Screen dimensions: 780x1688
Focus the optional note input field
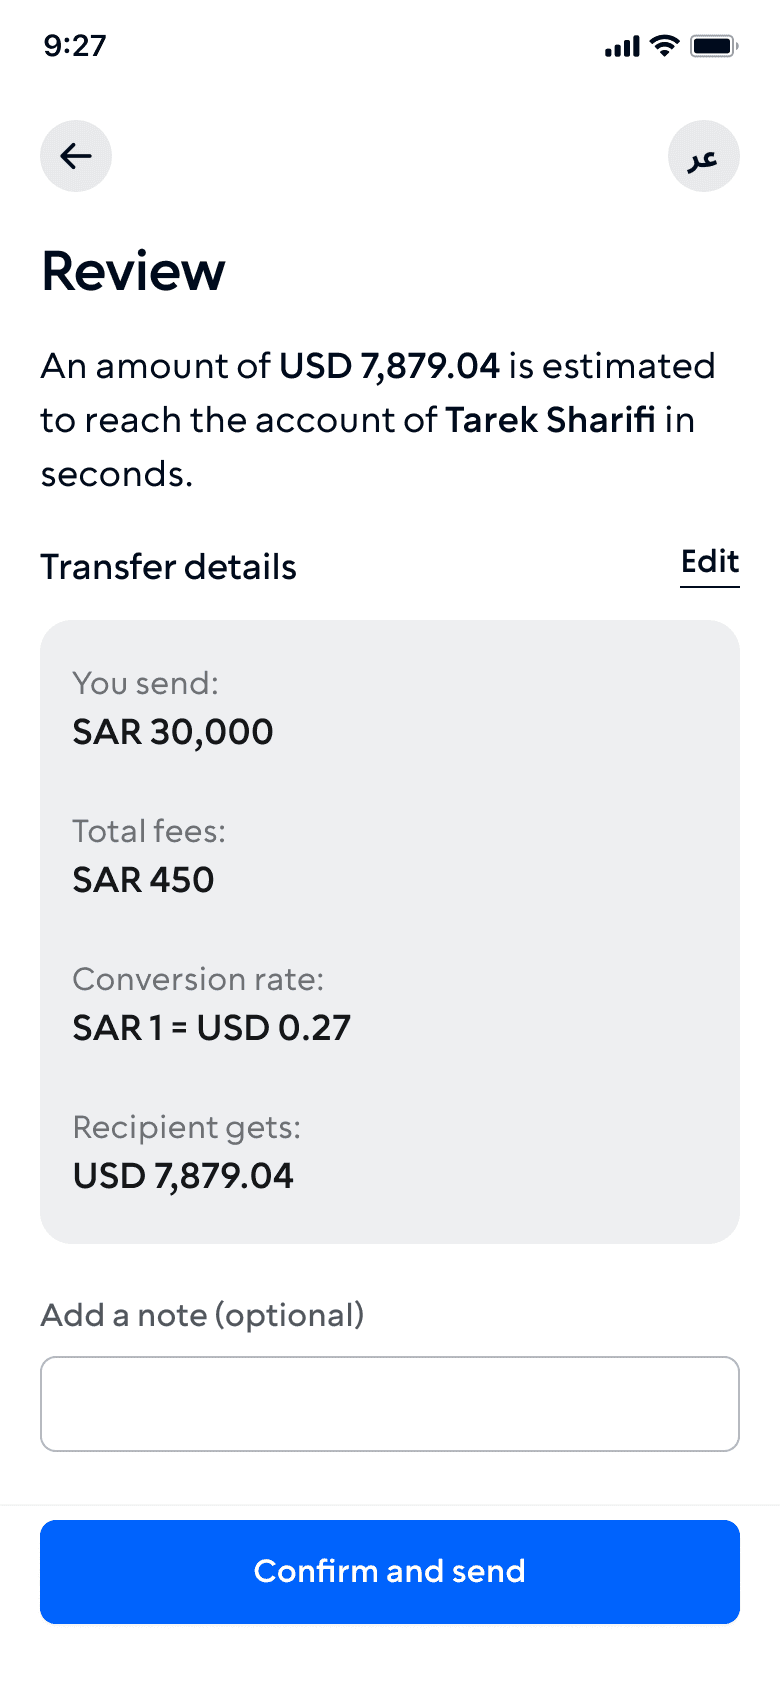click(x=390, y=1404)
